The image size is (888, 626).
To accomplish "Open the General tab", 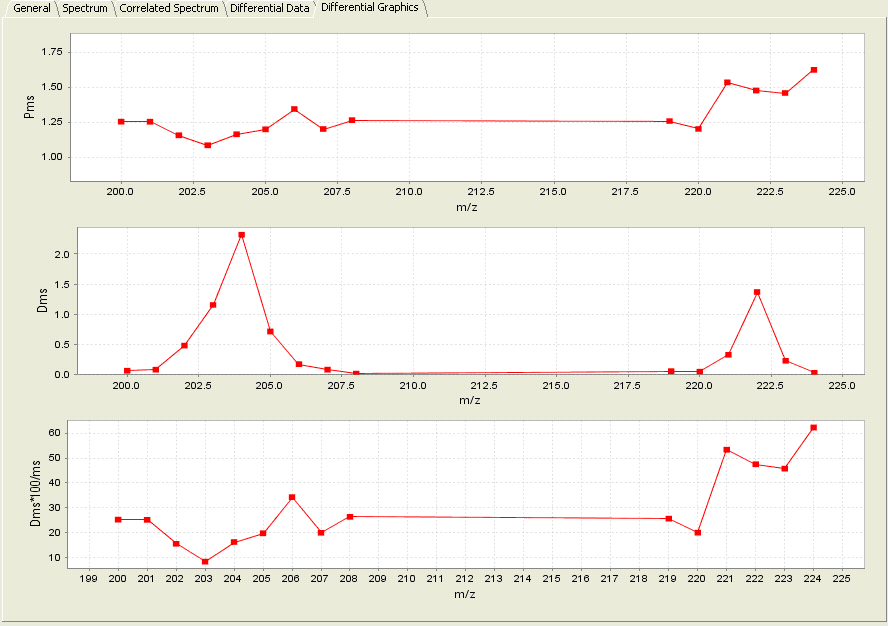I will click(x=32, y=8).
